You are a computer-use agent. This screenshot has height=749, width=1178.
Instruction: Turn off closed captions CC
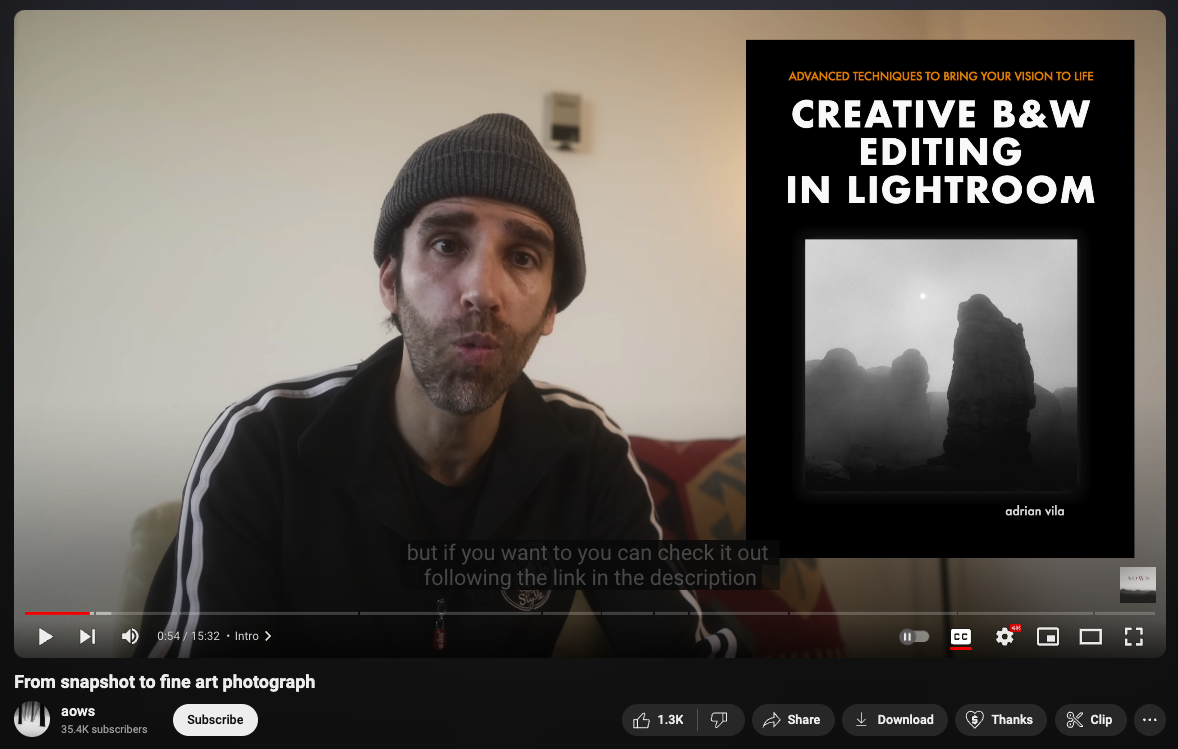pos(961,636)
